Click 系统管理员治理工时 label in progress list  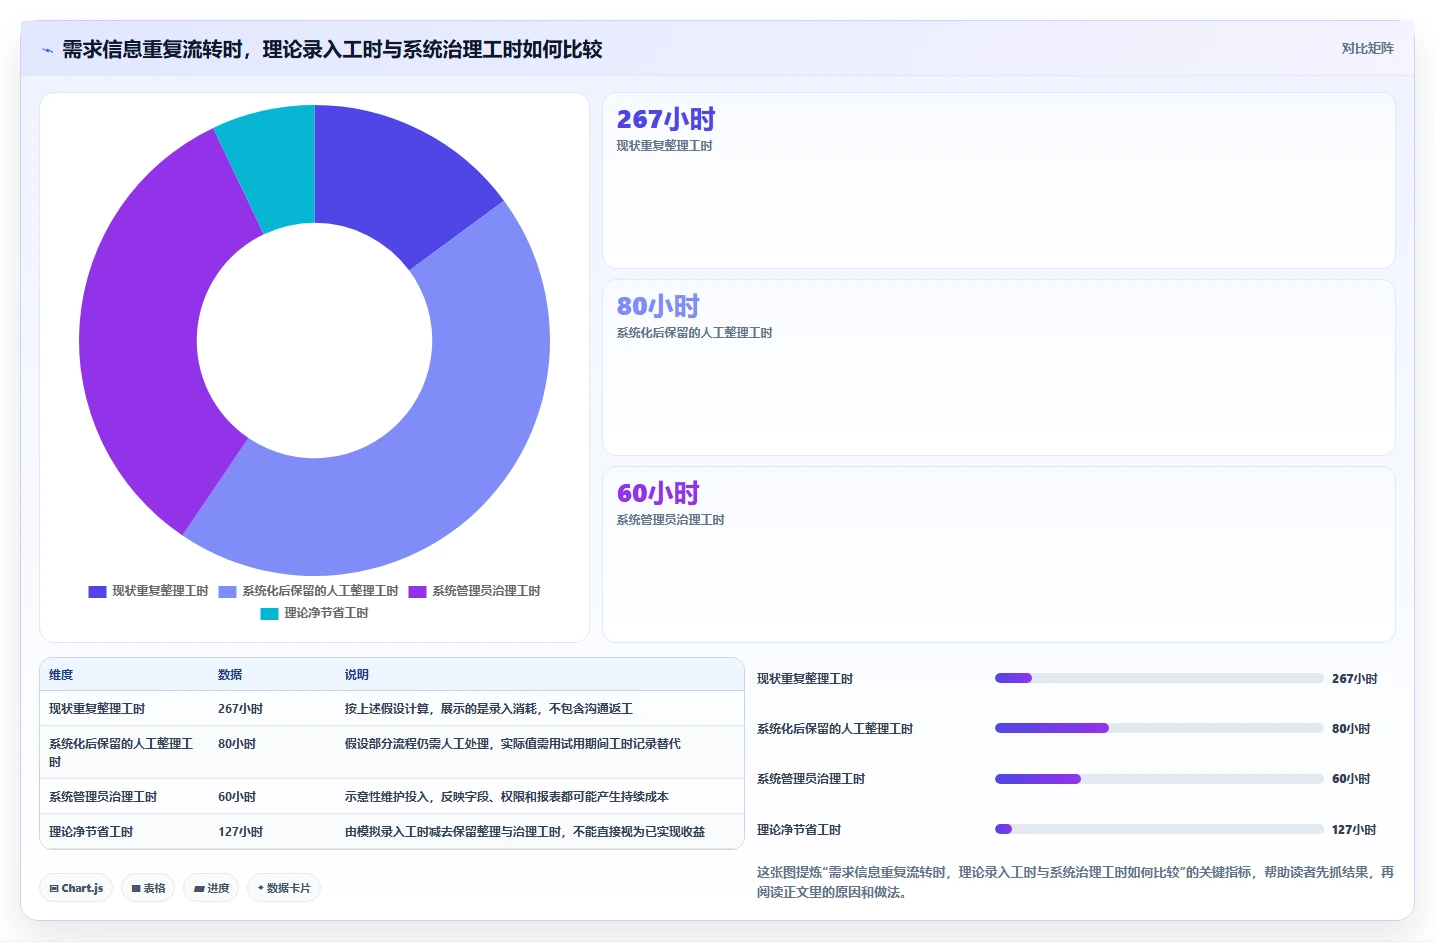tap(811, 779)
